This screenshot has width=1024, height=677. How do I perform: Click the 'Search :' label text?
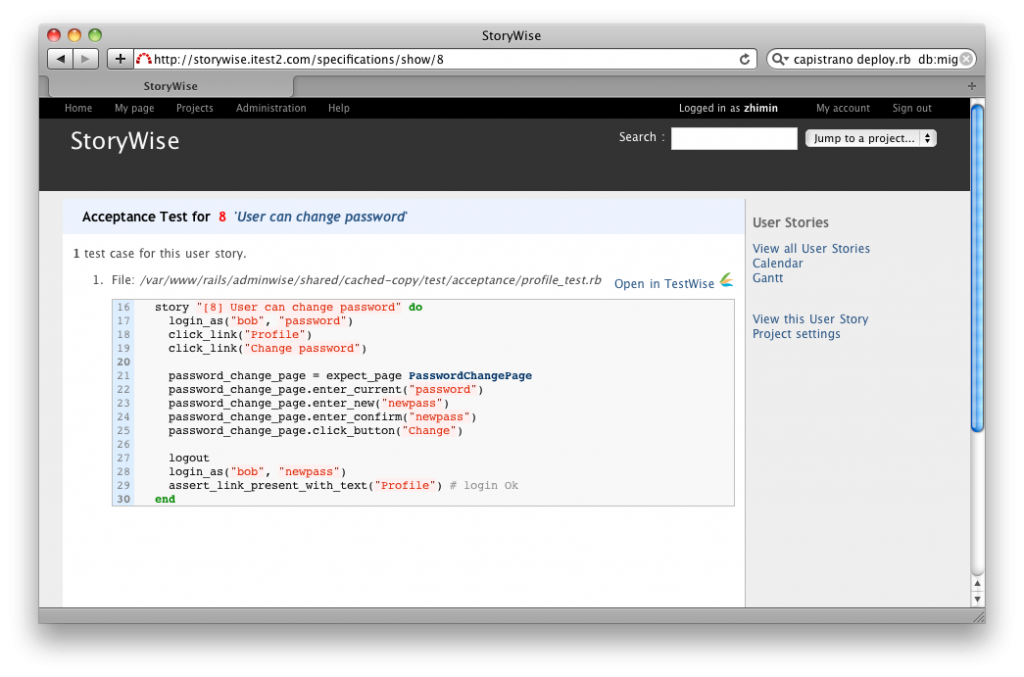641,137
